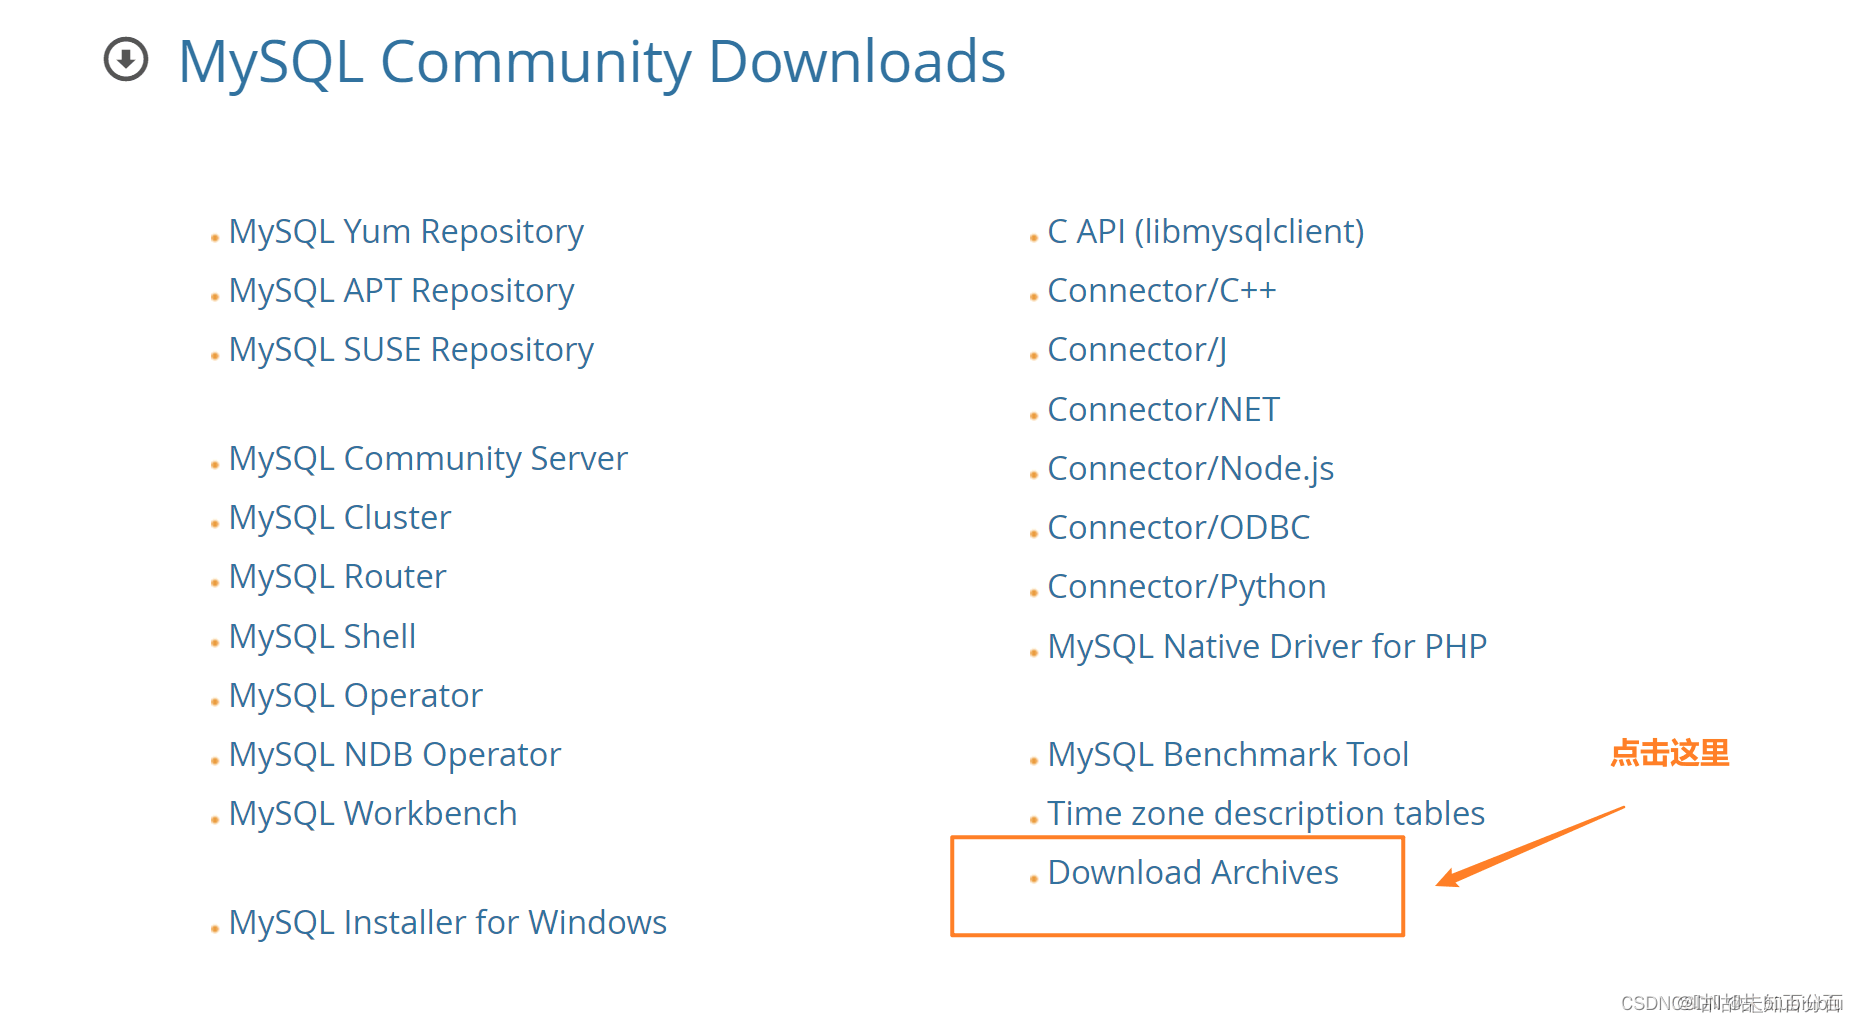The height and width of the screenshot is (1022, 1858).
Task: Select MySQL Community Server link
Action: [x=428, y=459]
